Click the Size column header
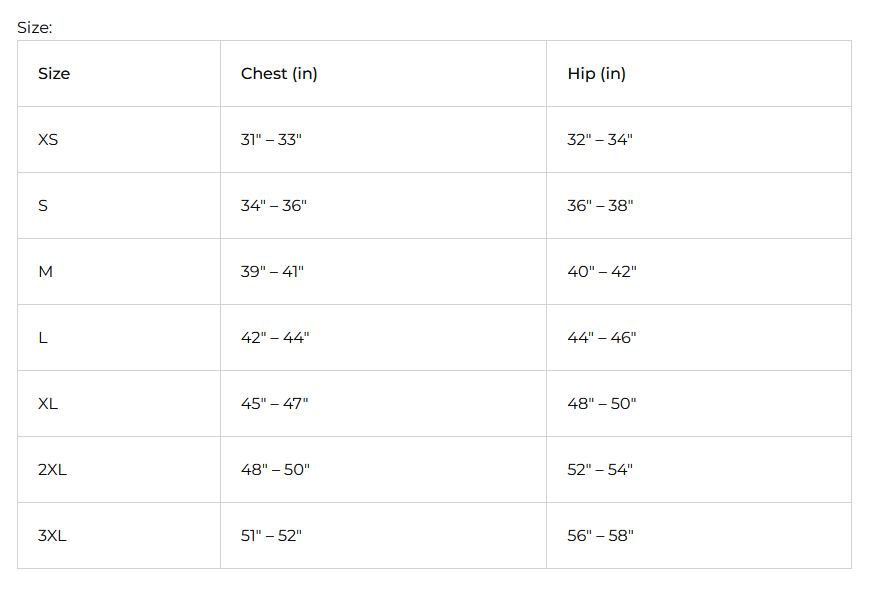876x593 pixels. pos(54,74)
